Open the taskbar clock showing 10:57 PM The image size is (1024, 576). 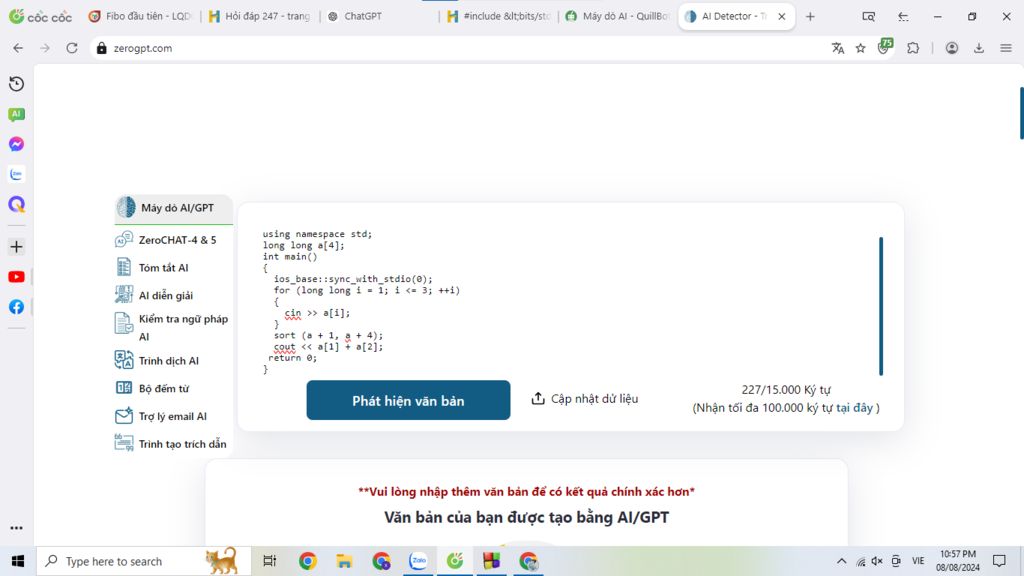point(958,561)
